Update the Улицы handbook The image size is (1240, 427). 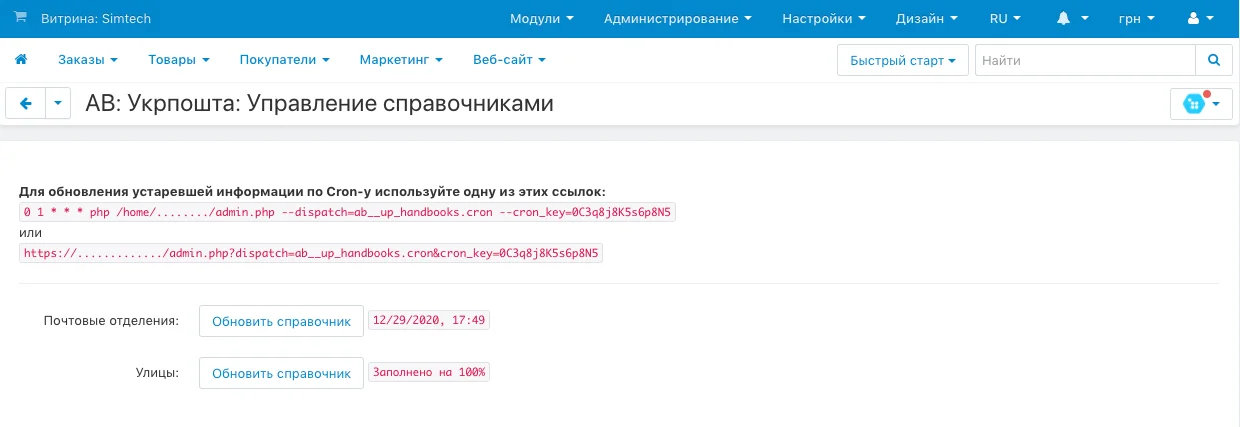pos(281,373)
